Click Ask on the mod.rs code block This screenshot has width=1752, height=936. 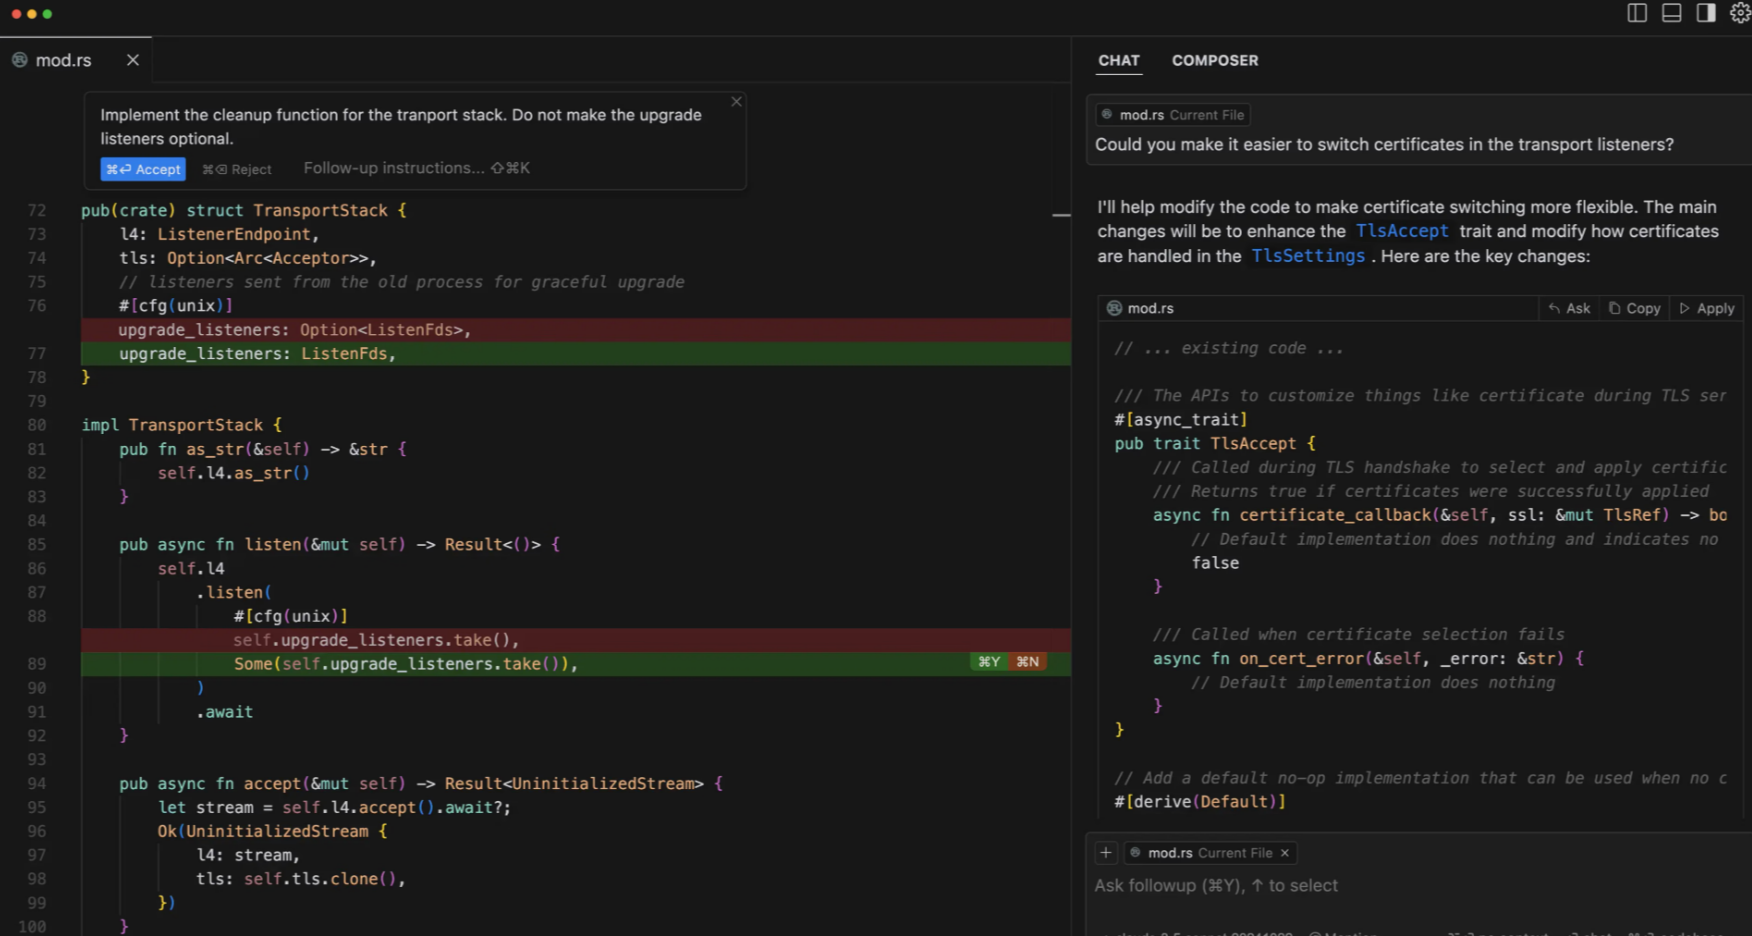pos(1569,308)
